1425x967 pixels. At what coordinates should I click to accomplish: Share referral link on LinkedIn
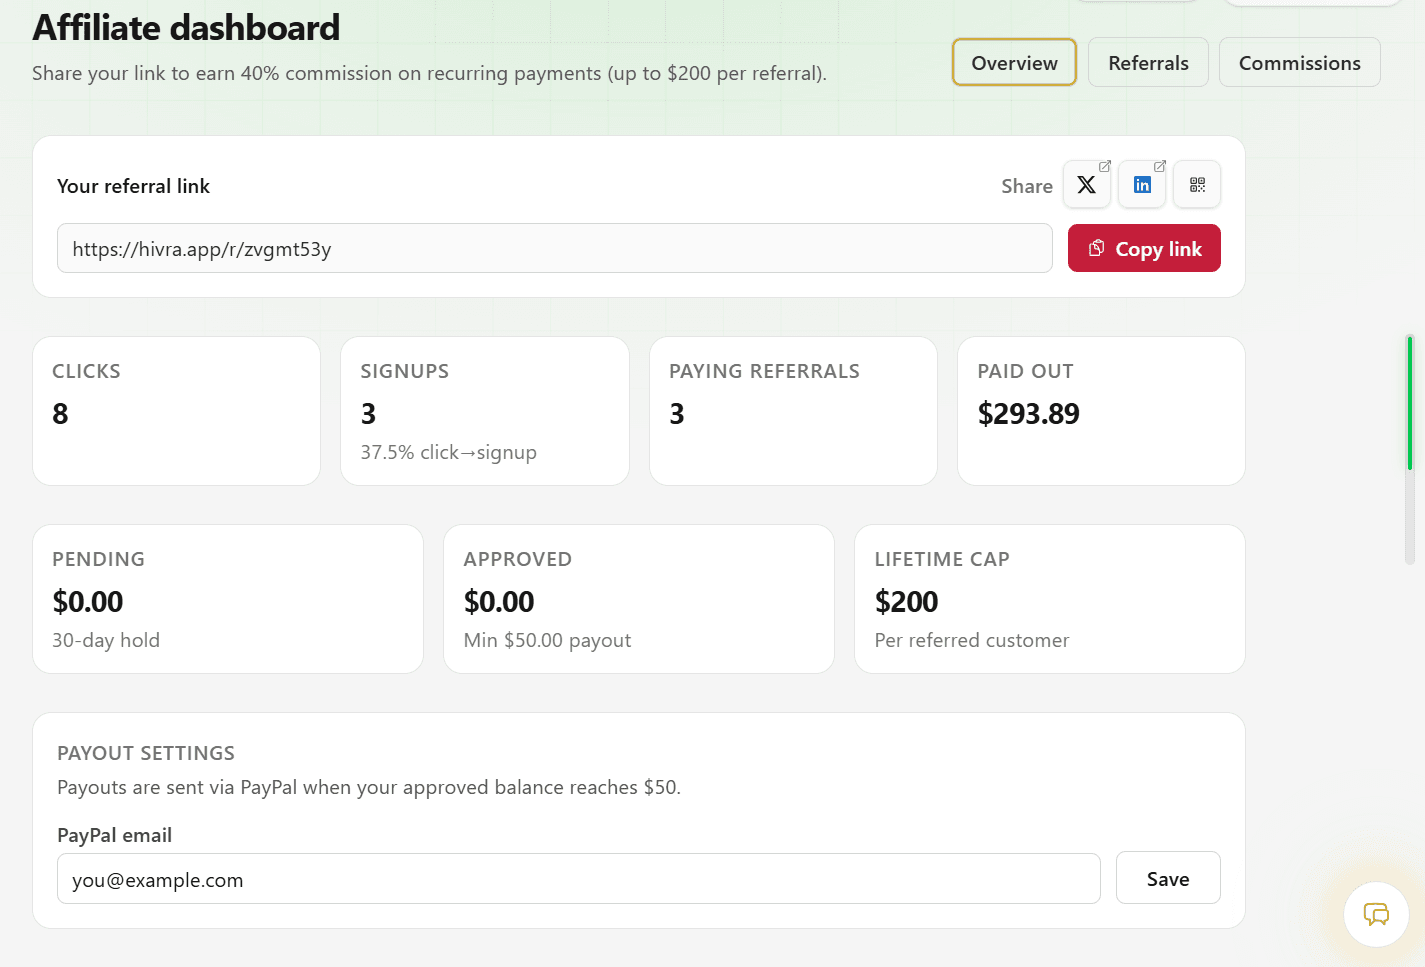tap(1142, 185)
